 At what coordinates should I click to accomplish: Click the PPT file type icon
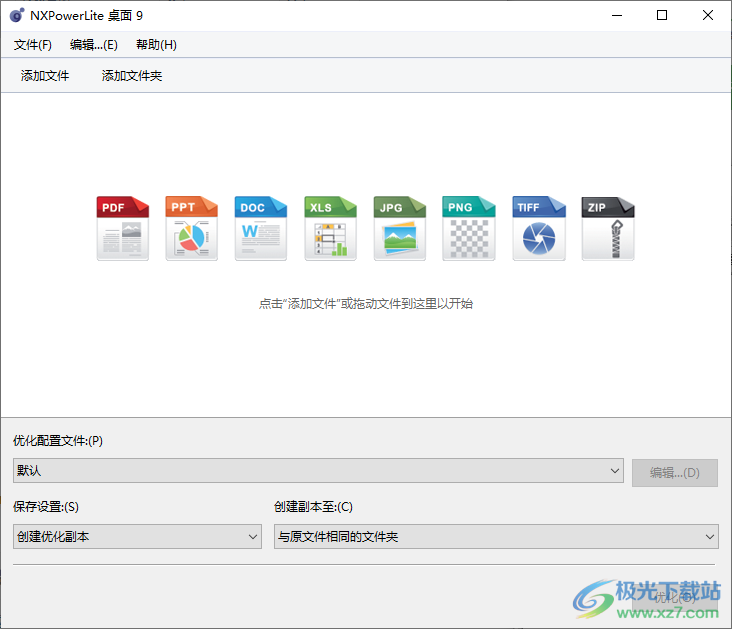tap(192, 228)
